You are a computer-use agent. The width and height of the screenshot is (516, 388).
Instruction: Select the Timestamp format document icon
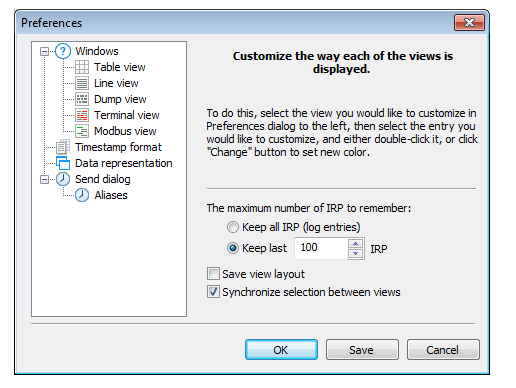click(63, 147)
